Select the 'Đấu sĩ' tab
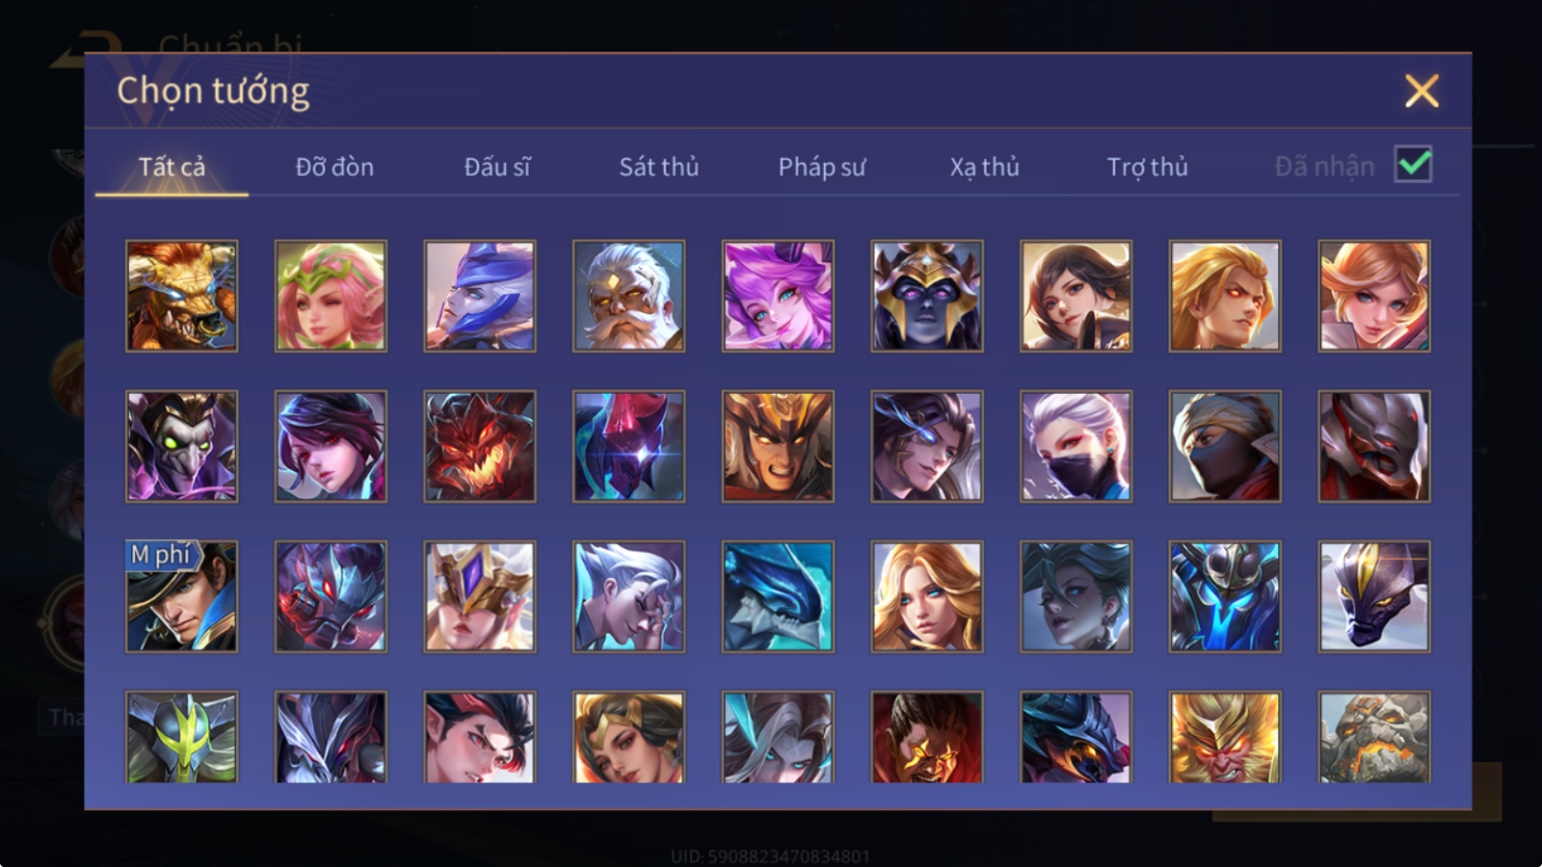The image size is (1542, 867). coord(496,167)
